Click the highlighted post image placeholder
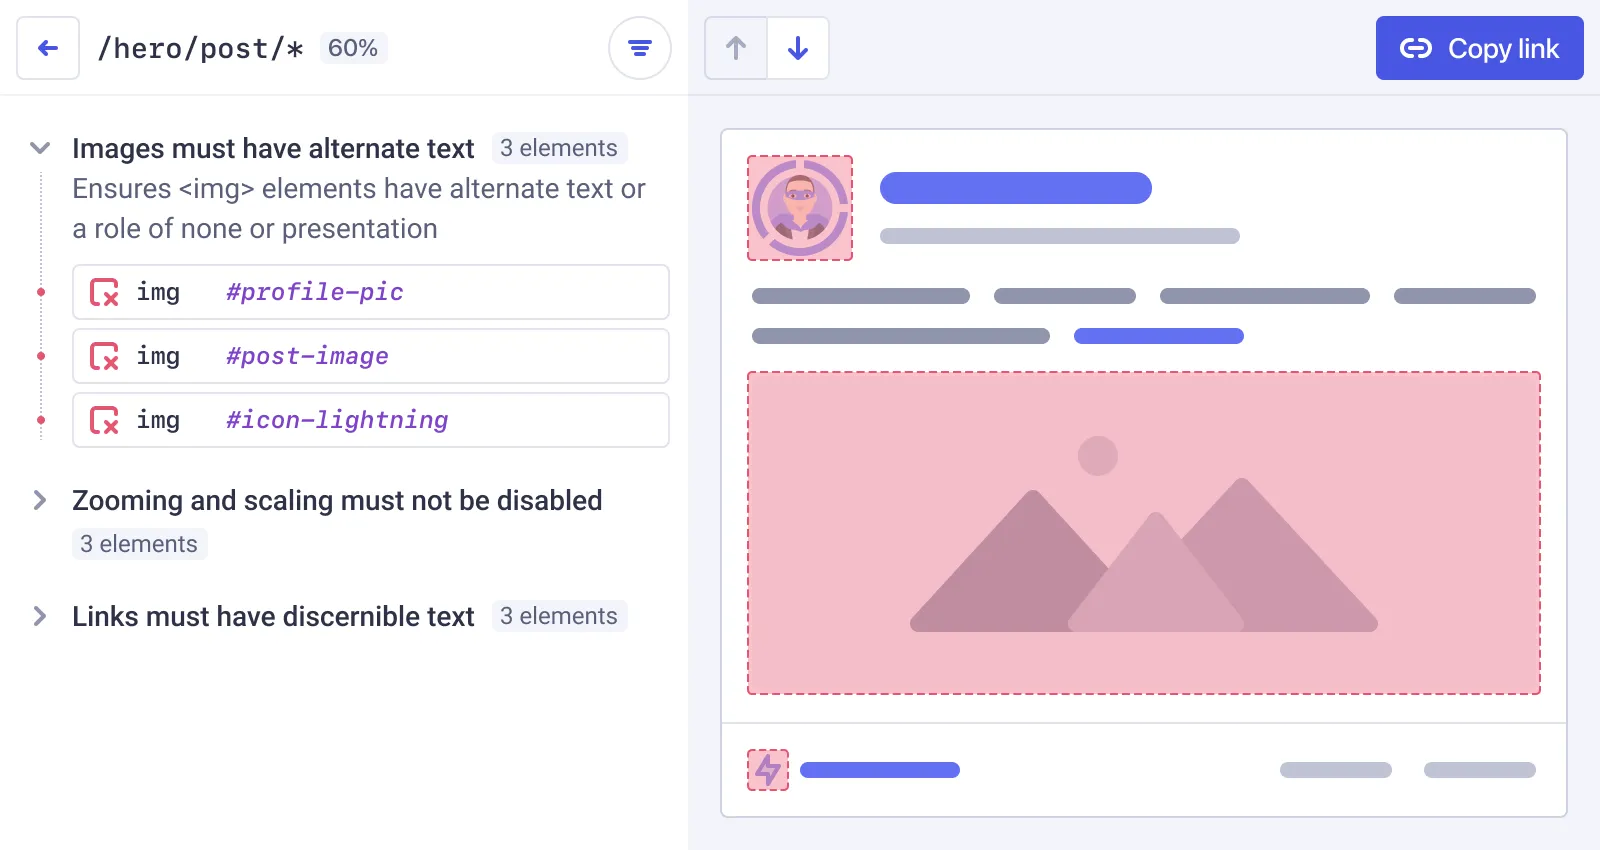The height and width of the screenshot is (850, 1600). (1144, 533)
